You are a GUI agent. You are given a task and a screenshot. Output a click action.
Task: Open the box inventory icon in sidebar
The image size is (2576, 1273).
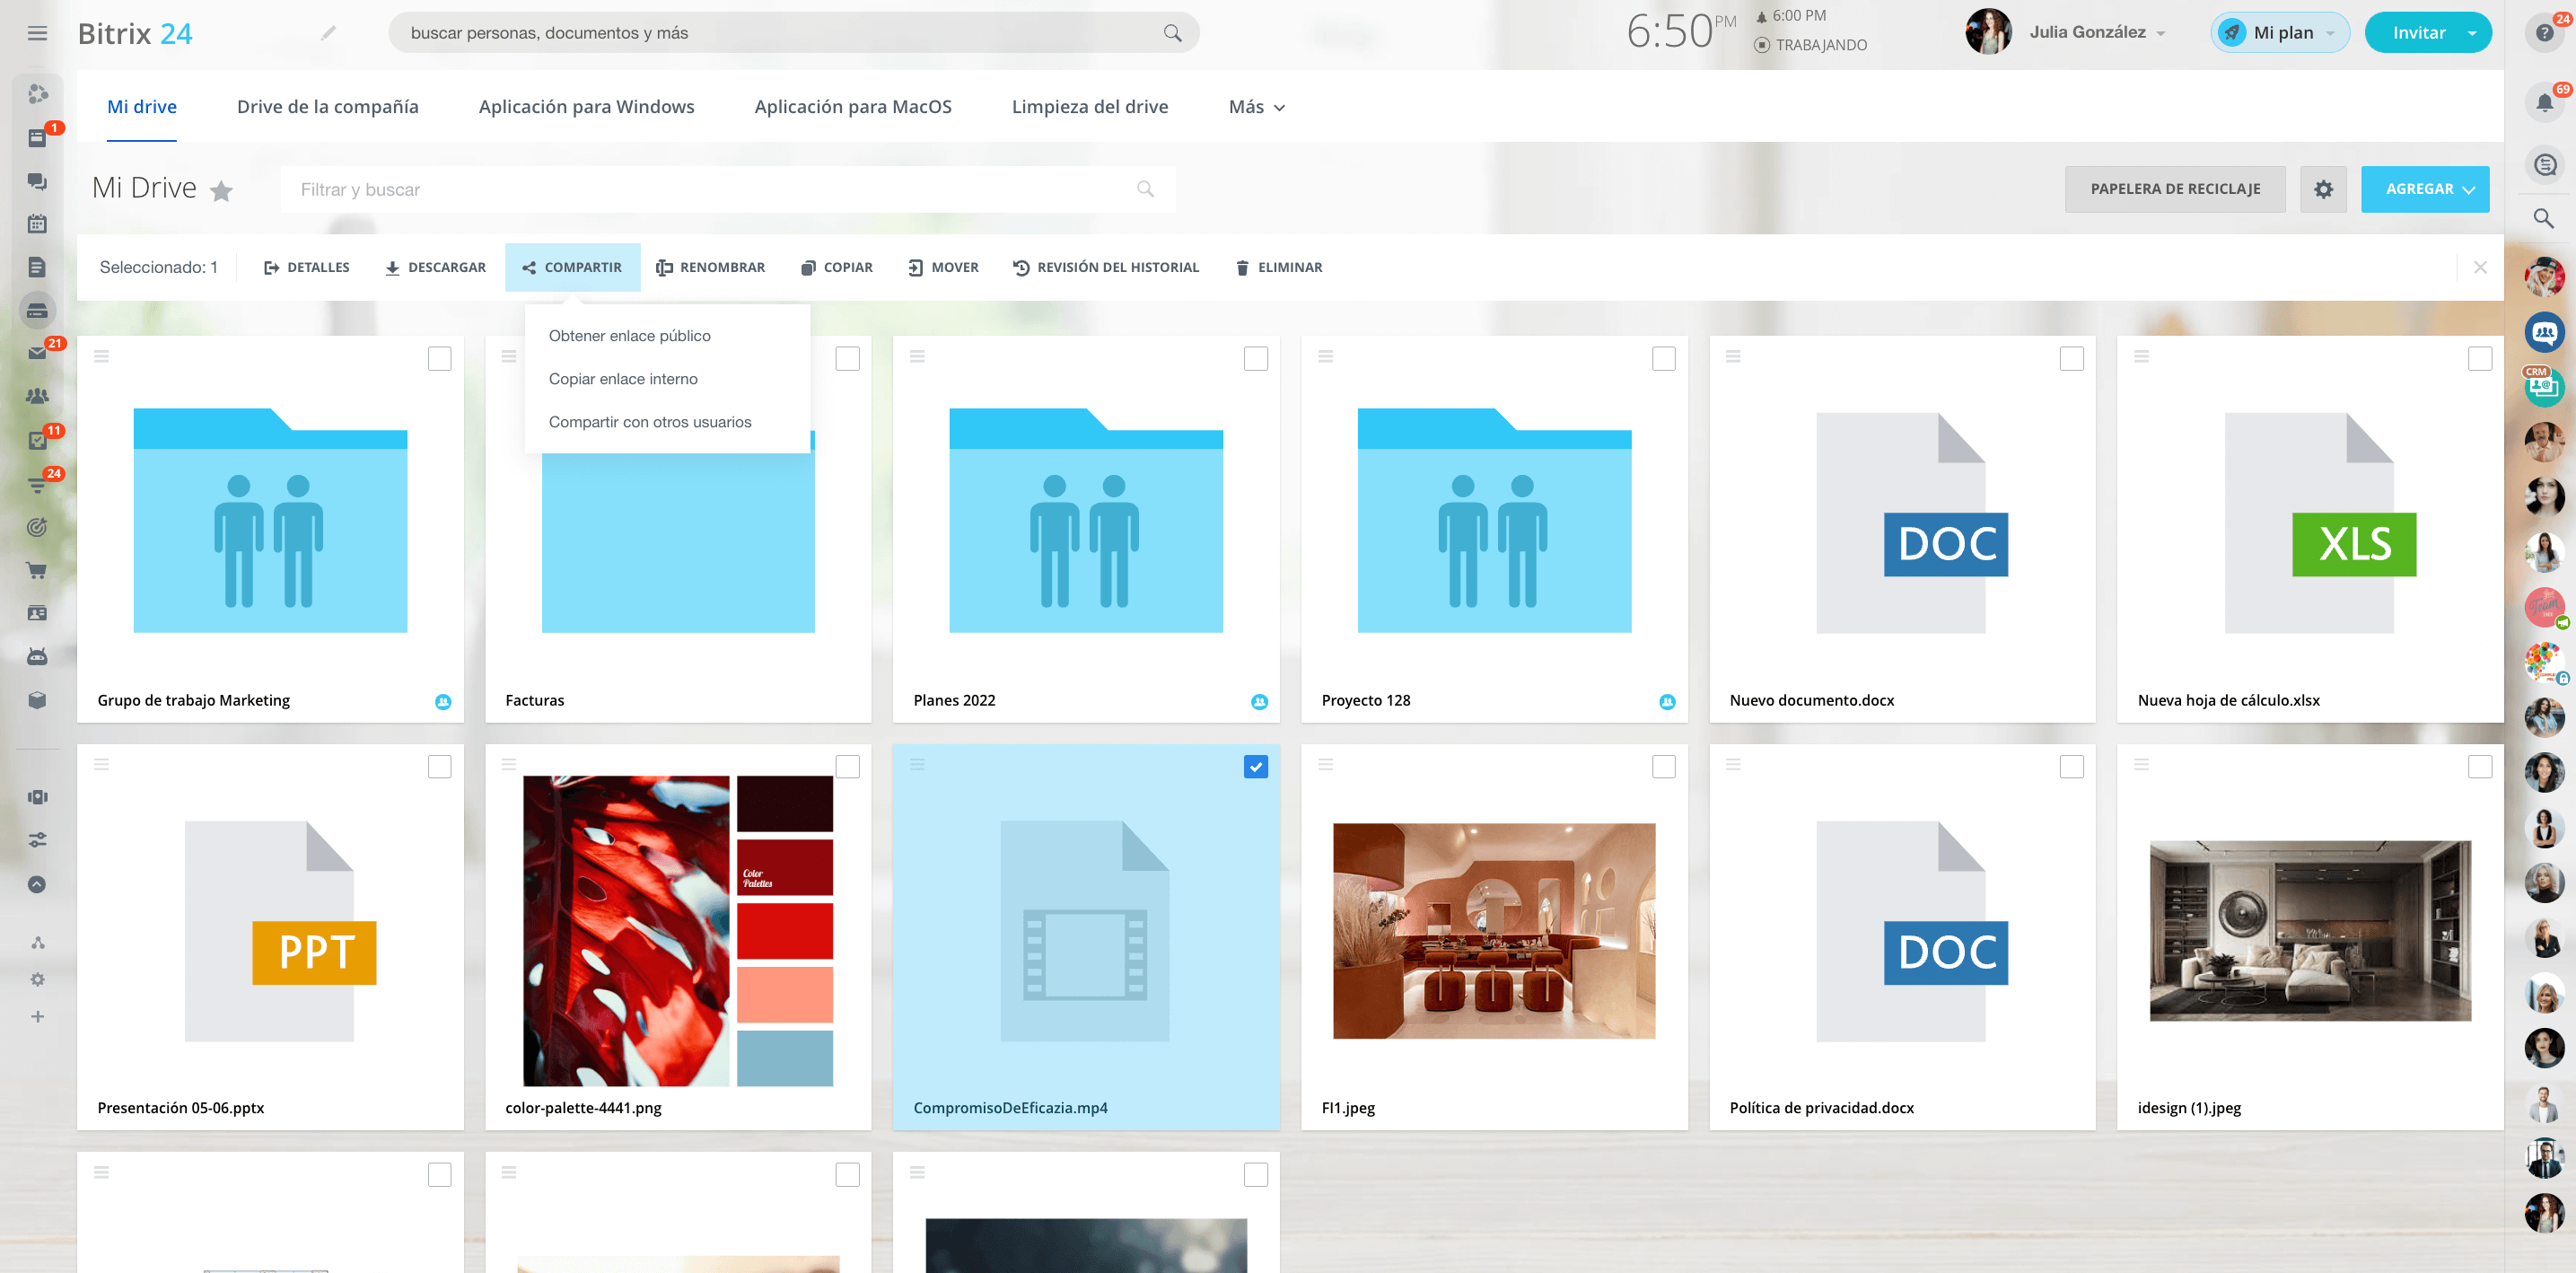37,700
